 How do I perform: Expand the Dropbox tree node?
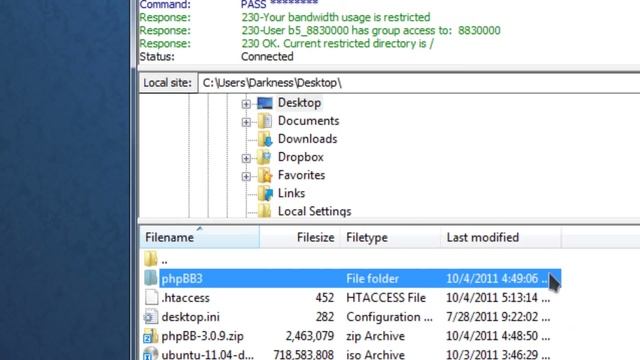[x=246, y=158]
